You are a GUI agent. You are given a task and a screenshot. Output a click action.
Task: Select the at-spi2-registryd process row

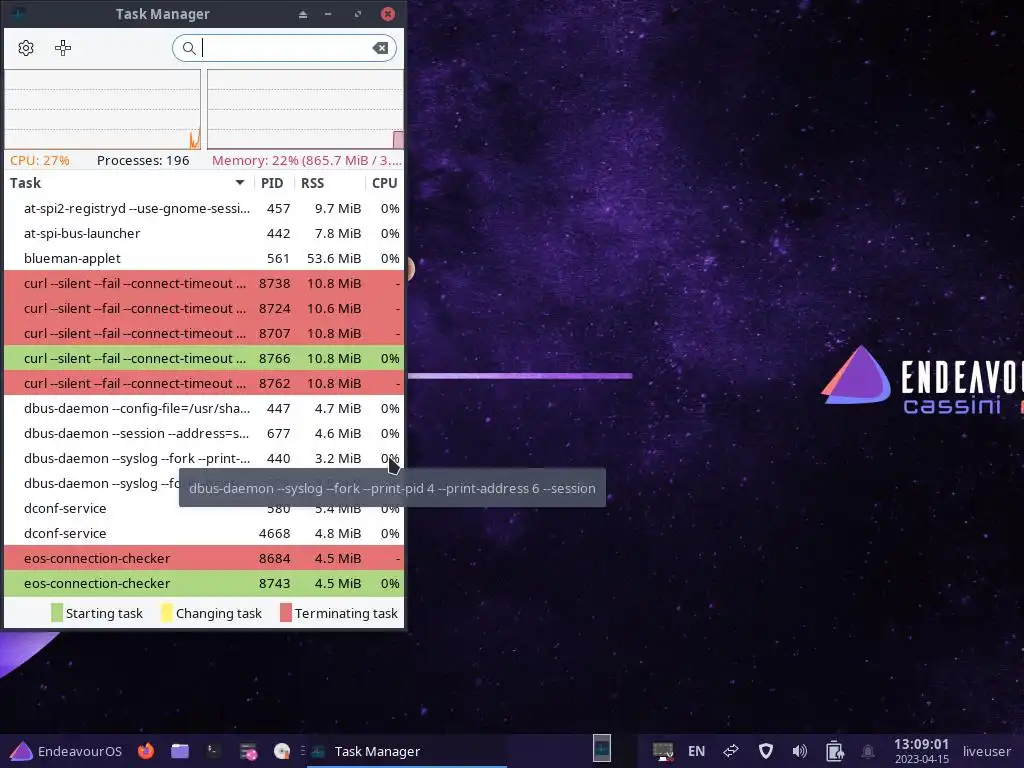204,208
